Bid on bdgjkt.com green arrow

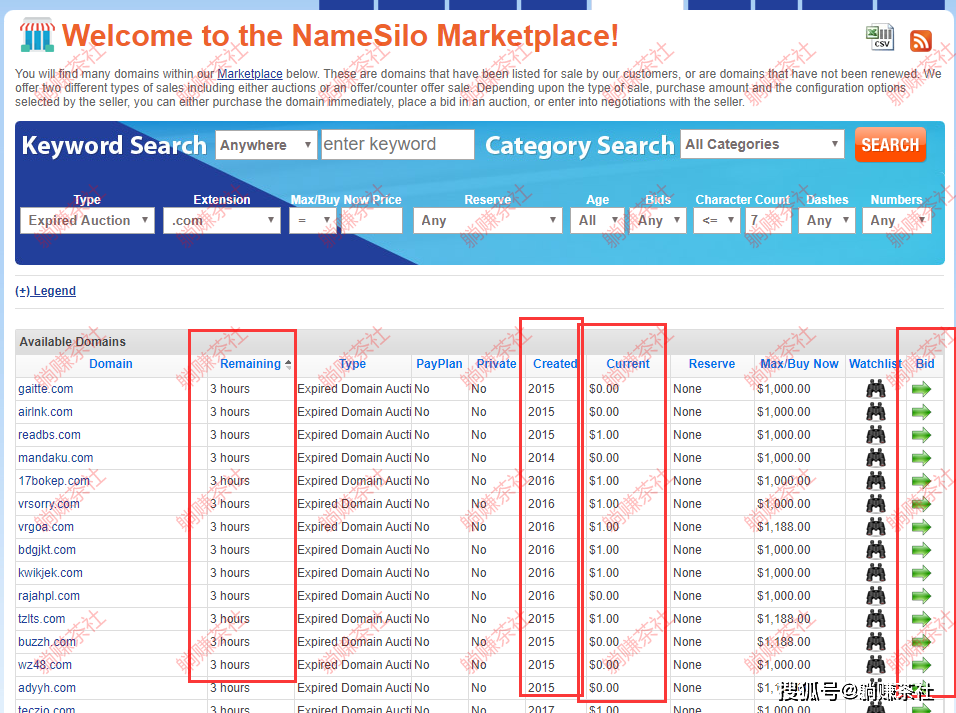[921, 550]
